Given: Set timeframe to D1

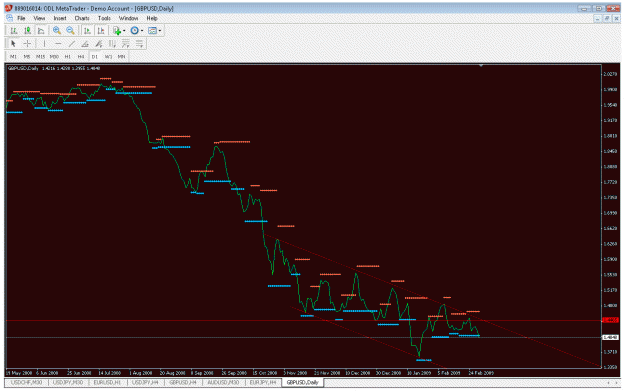Looking at the screenshot, I should pyautogui.click(x=95, y=57).
